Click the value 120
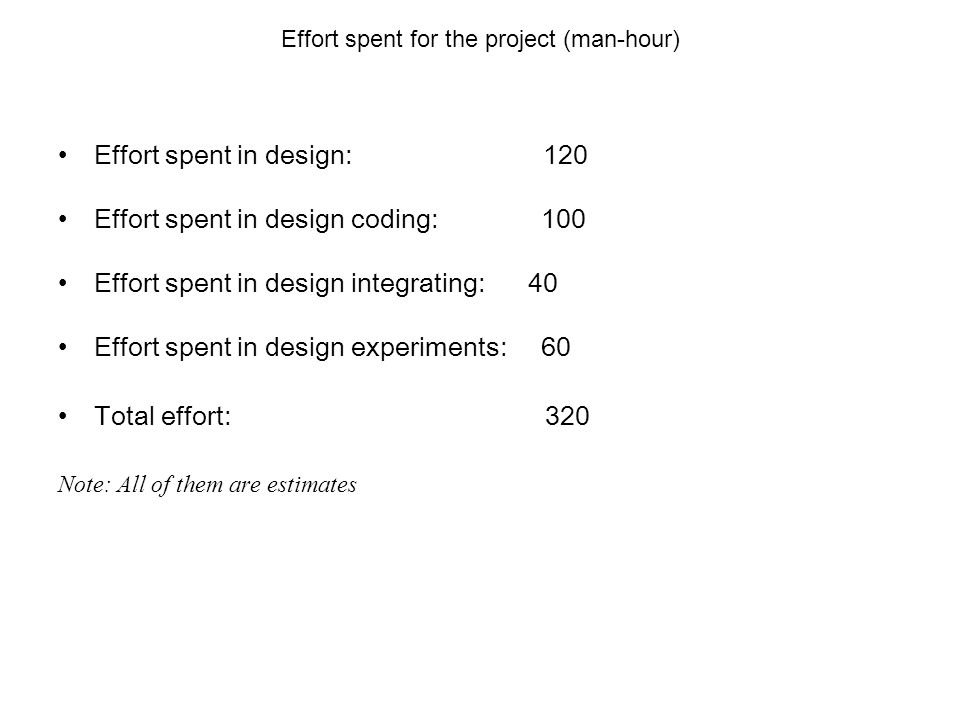 (566, 156)
